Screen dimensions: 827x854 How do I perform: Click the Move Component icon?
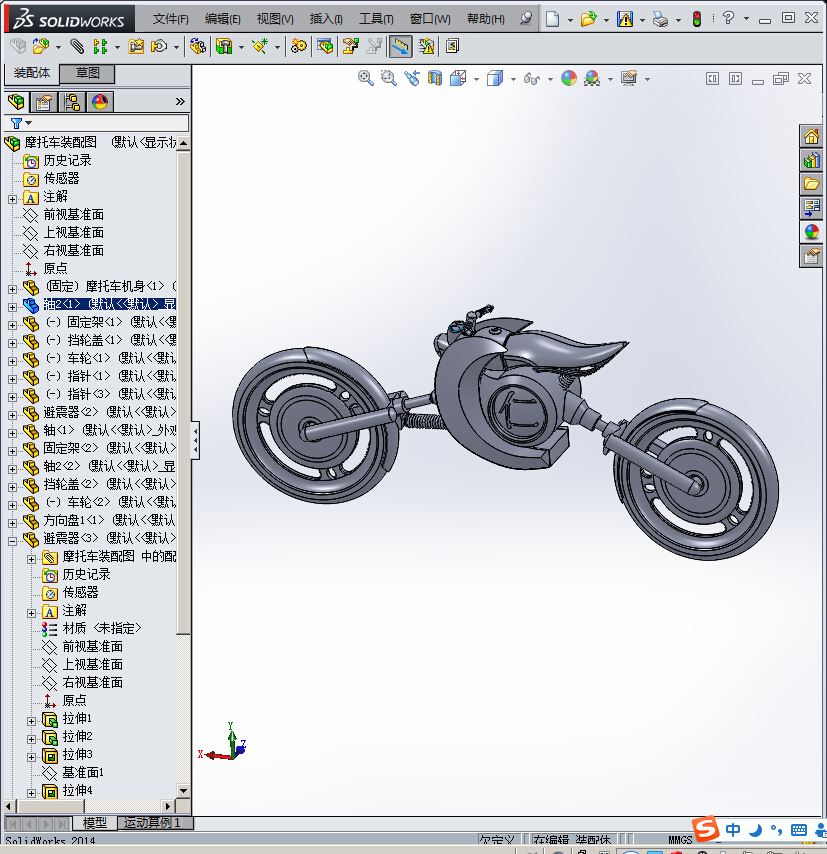point(159,46)
